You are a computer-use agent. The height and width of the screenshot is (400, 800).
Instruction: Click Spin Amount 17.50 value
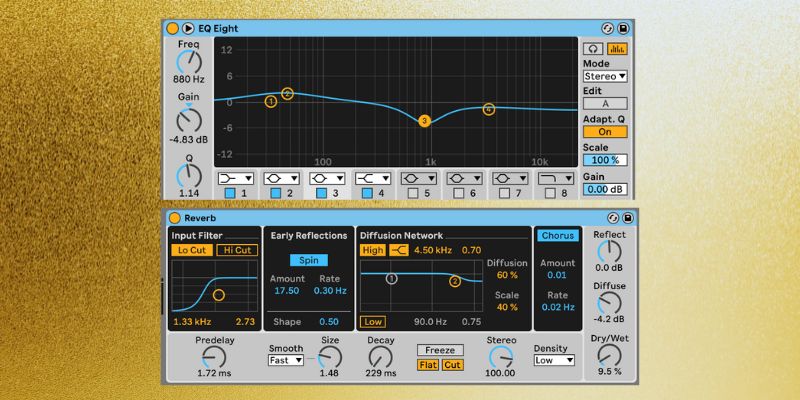(287, 291)
